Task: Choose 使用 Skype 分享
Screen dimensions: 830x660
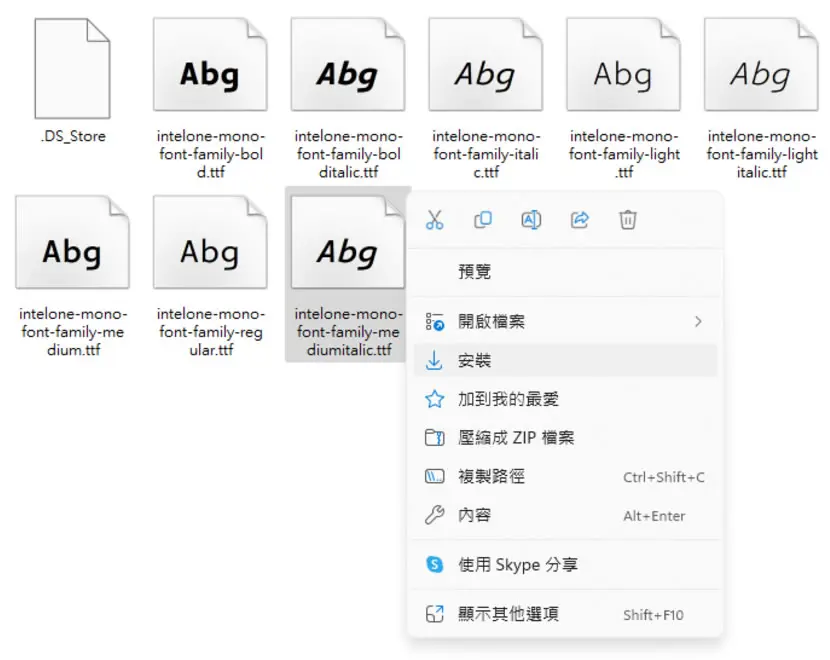Action: [565, 565]
